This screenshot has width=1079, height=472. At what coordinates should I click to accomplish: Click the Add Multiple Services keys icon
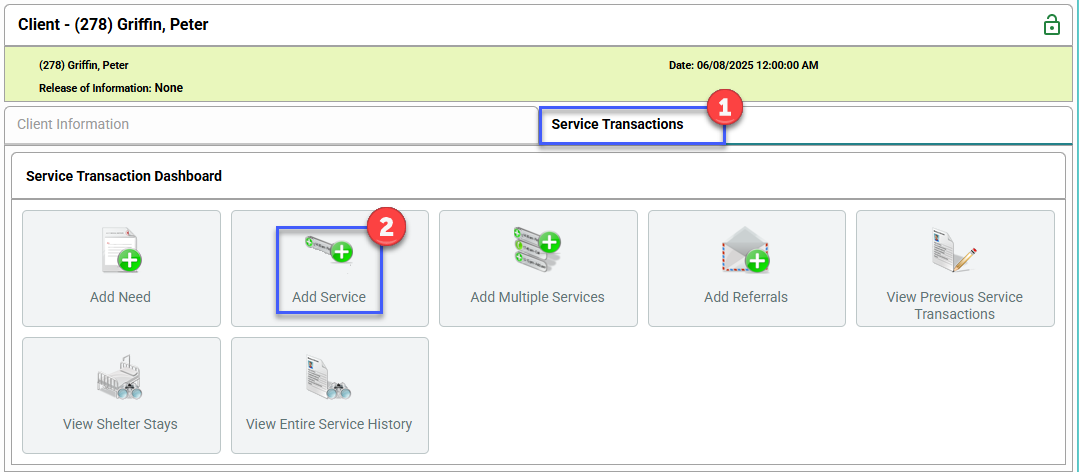pos(537,250)
